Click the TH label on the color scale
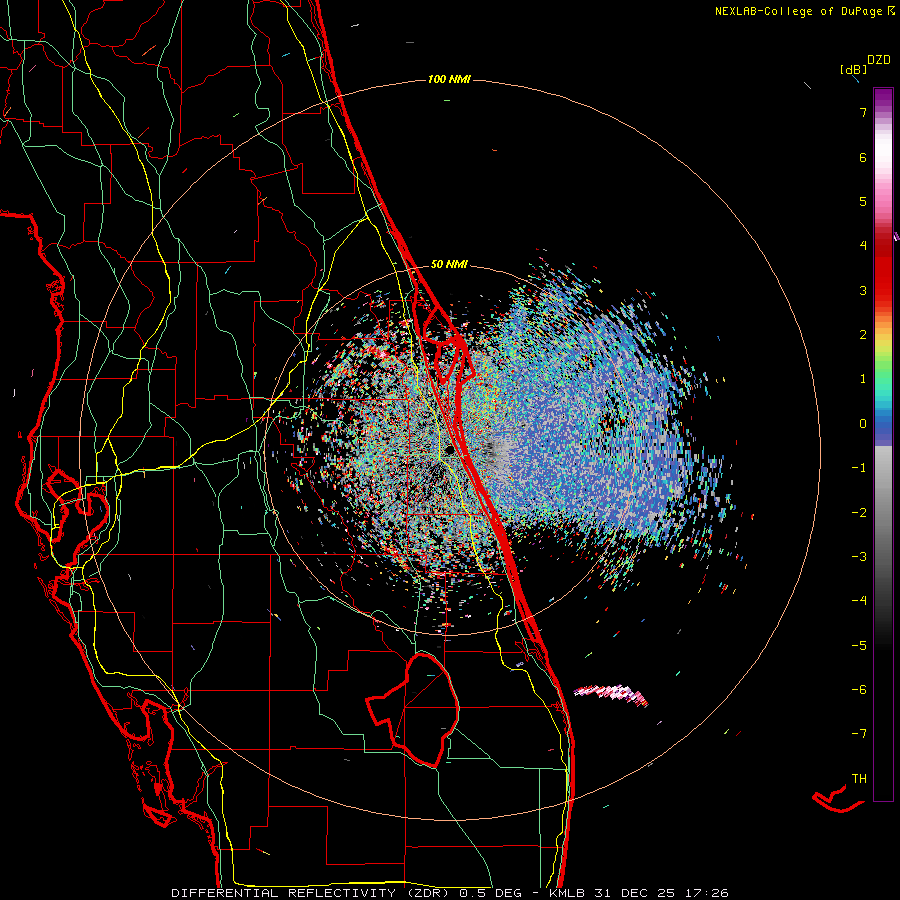The height and width of the screenshot is (900, 900). point(859,779)
